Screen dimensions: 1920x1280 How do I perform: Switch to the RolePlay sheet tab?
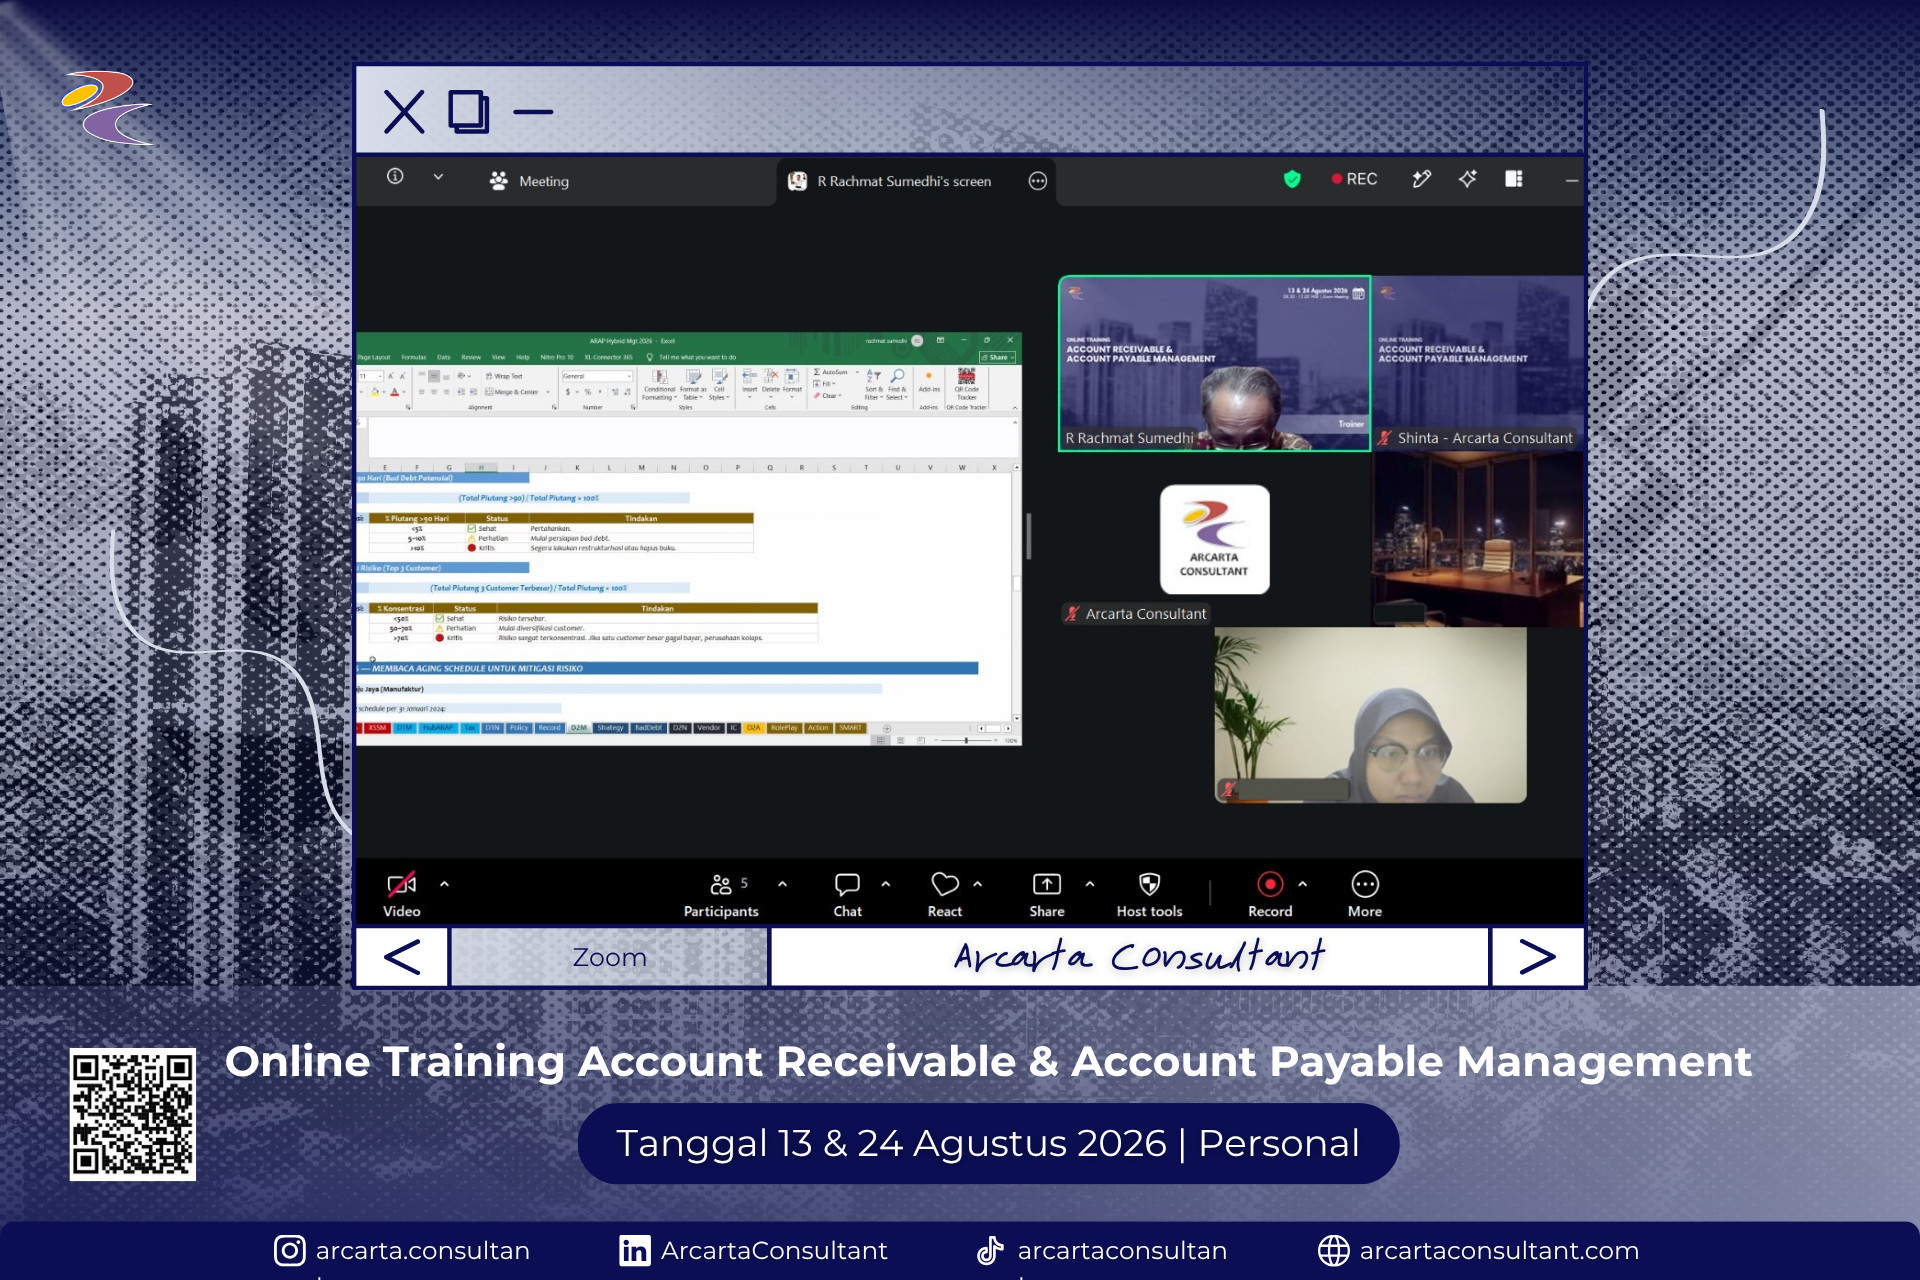pyautogui.click(x=784, y=728)
